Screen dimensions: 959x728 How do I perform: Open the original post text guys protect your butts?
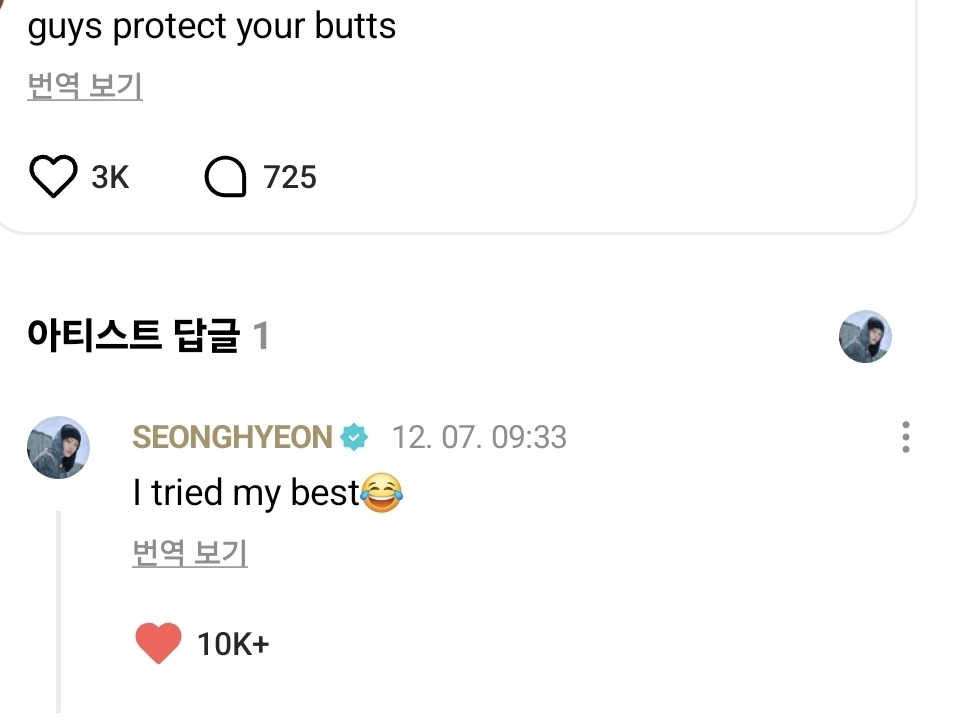(x=212, y=26)
